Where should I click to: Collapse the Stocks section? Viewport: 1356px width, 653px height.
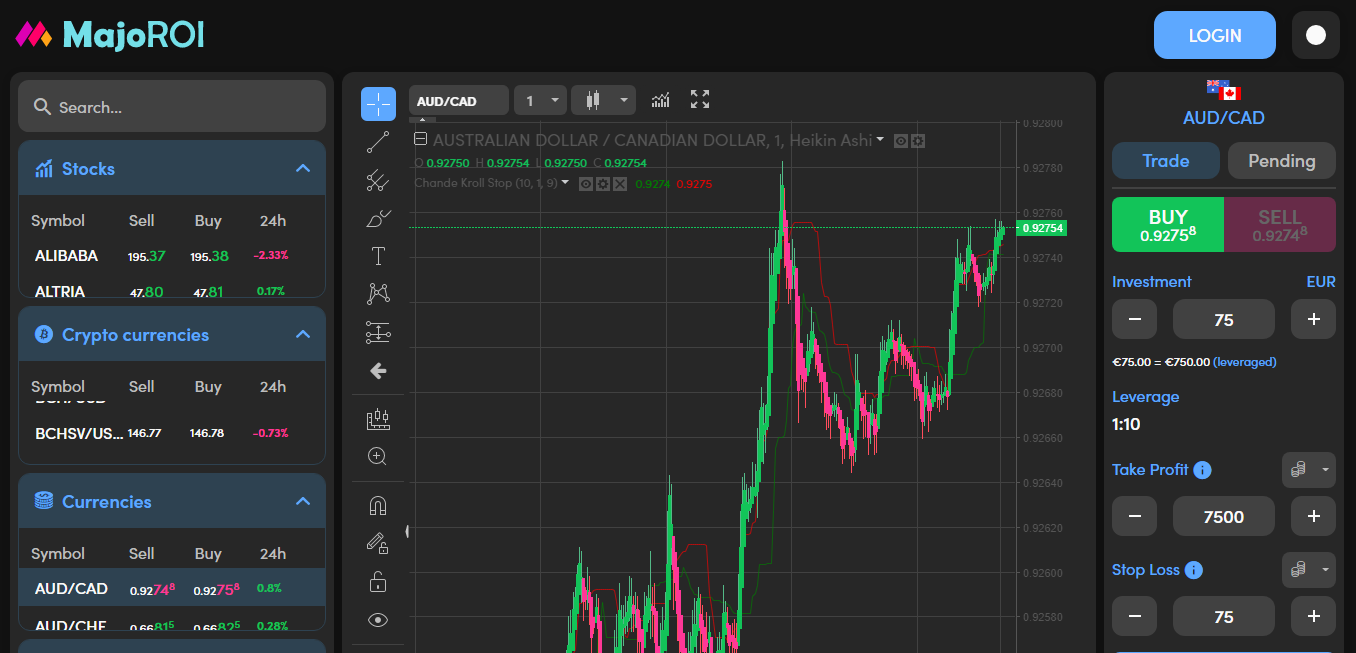click(303, 168)
